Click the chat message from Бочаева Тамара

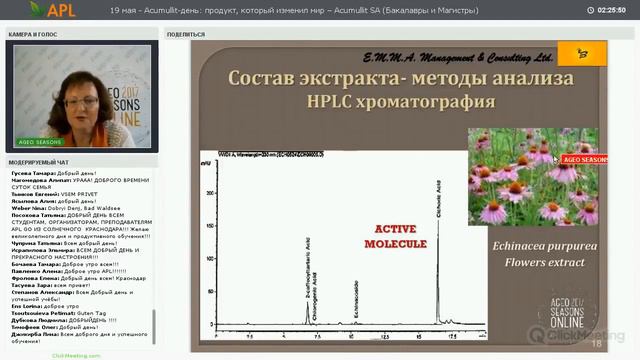click(65, 264)
